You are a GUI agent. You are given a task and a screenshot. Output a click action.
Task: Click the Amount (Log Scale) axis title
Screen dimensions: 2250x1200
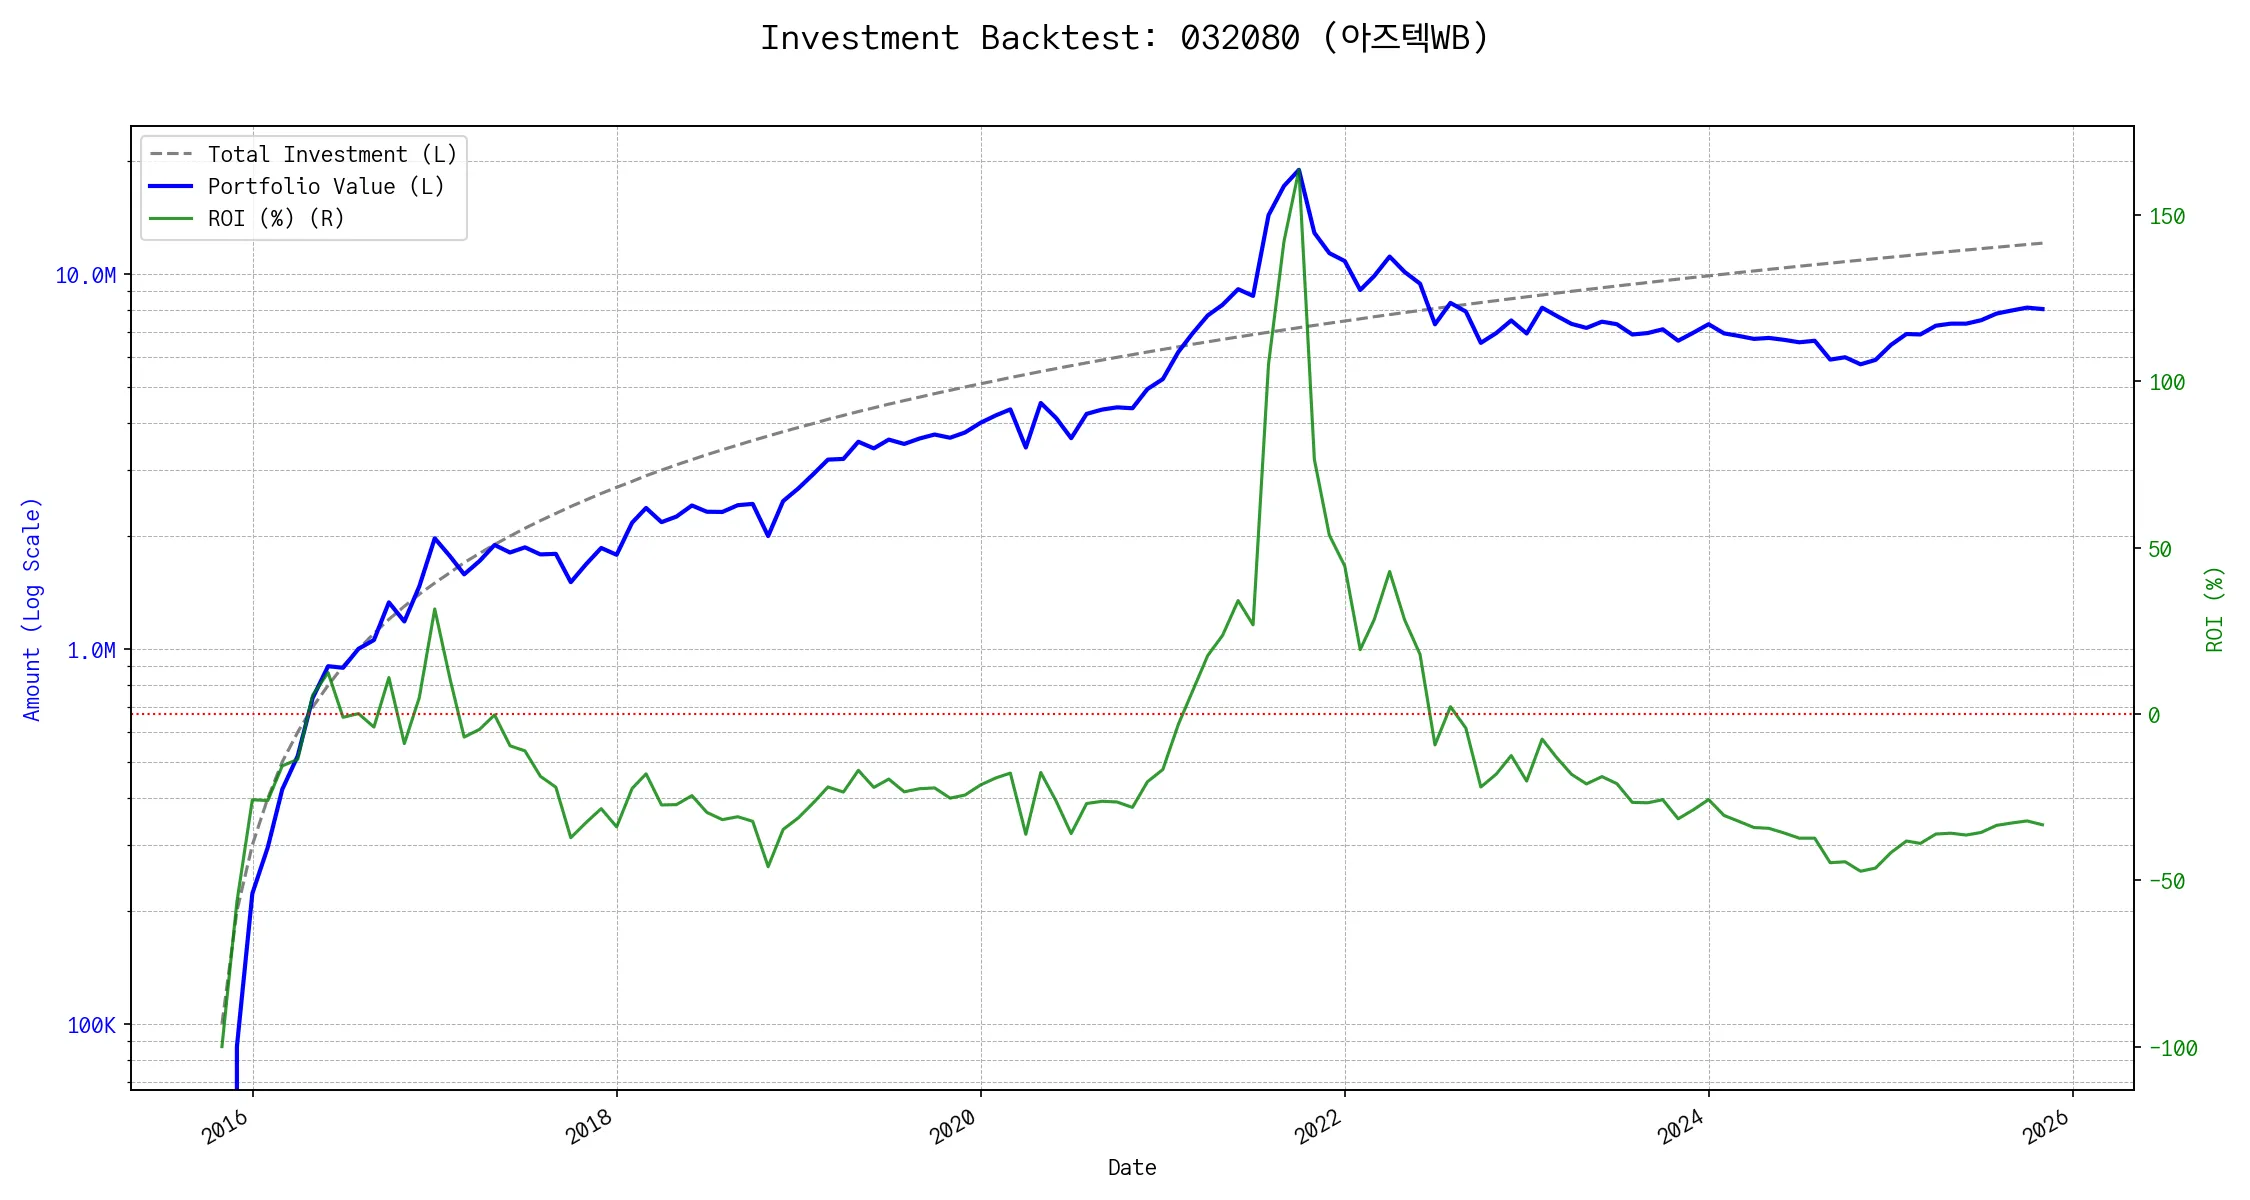click(32, 608)
